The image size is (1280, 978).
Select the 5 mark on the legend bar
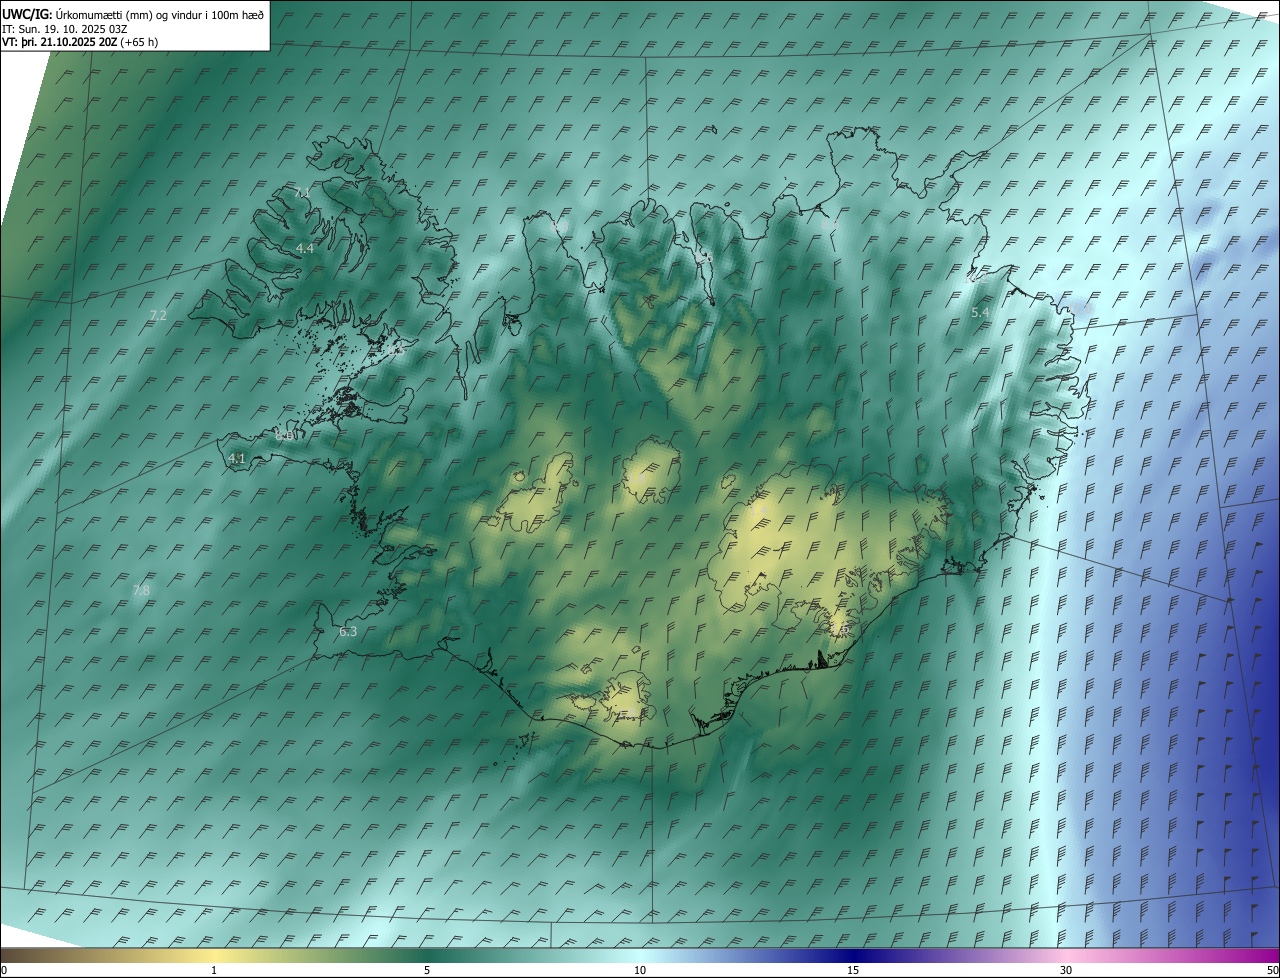[427, 970]
